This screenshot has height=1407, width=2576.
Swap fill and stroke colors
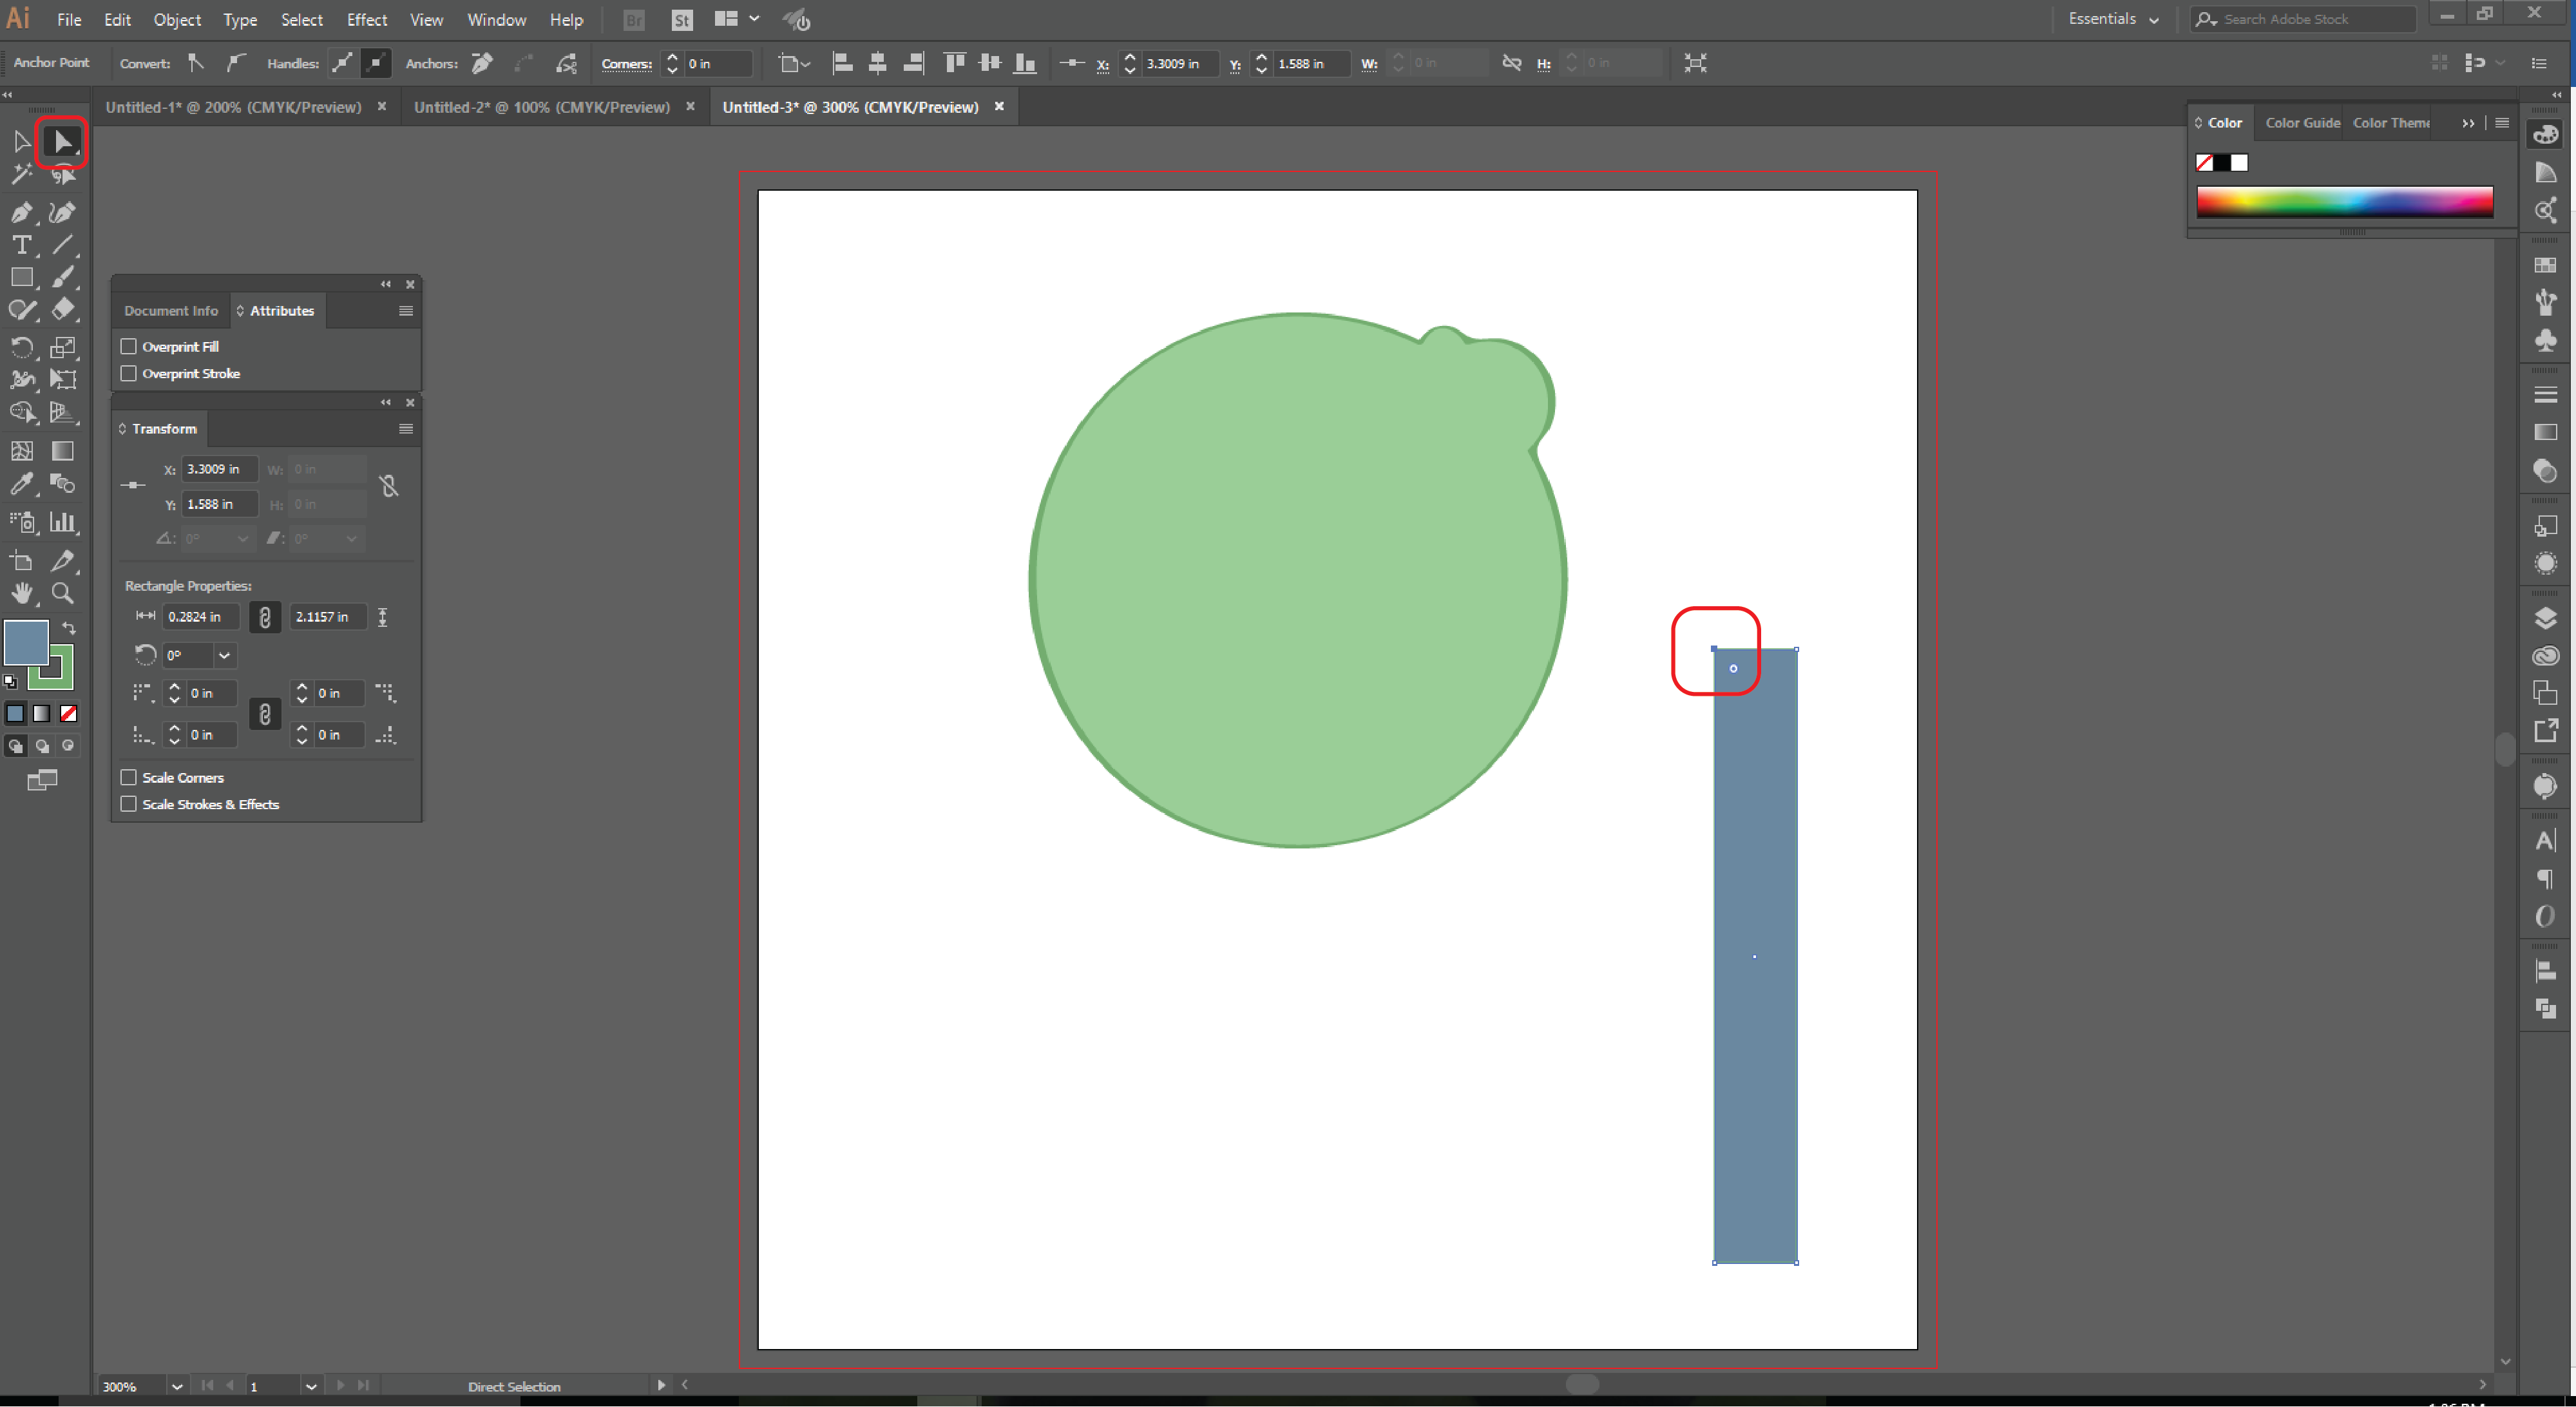click(68, 628)
